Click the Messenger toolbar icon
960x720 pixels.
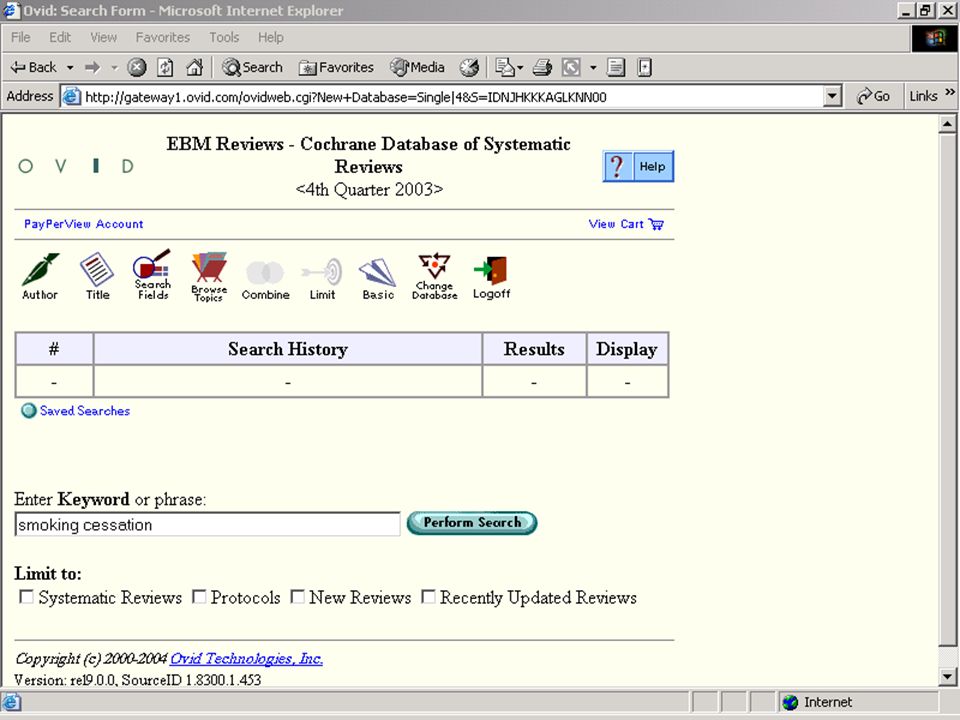[x=644, y=67]
